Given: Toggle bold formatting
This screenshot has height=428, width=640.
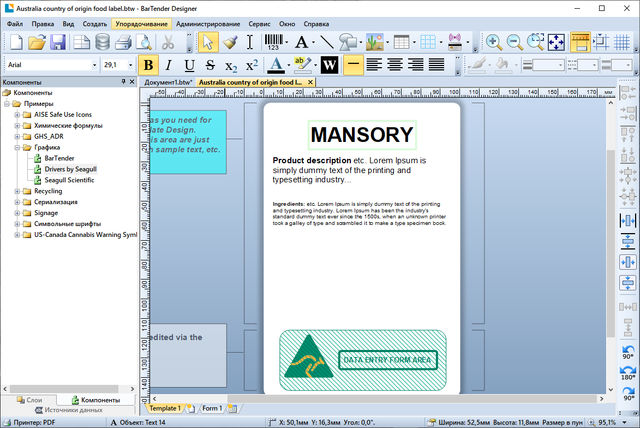Looking at the screenshot, I should [x=149, y=65].
